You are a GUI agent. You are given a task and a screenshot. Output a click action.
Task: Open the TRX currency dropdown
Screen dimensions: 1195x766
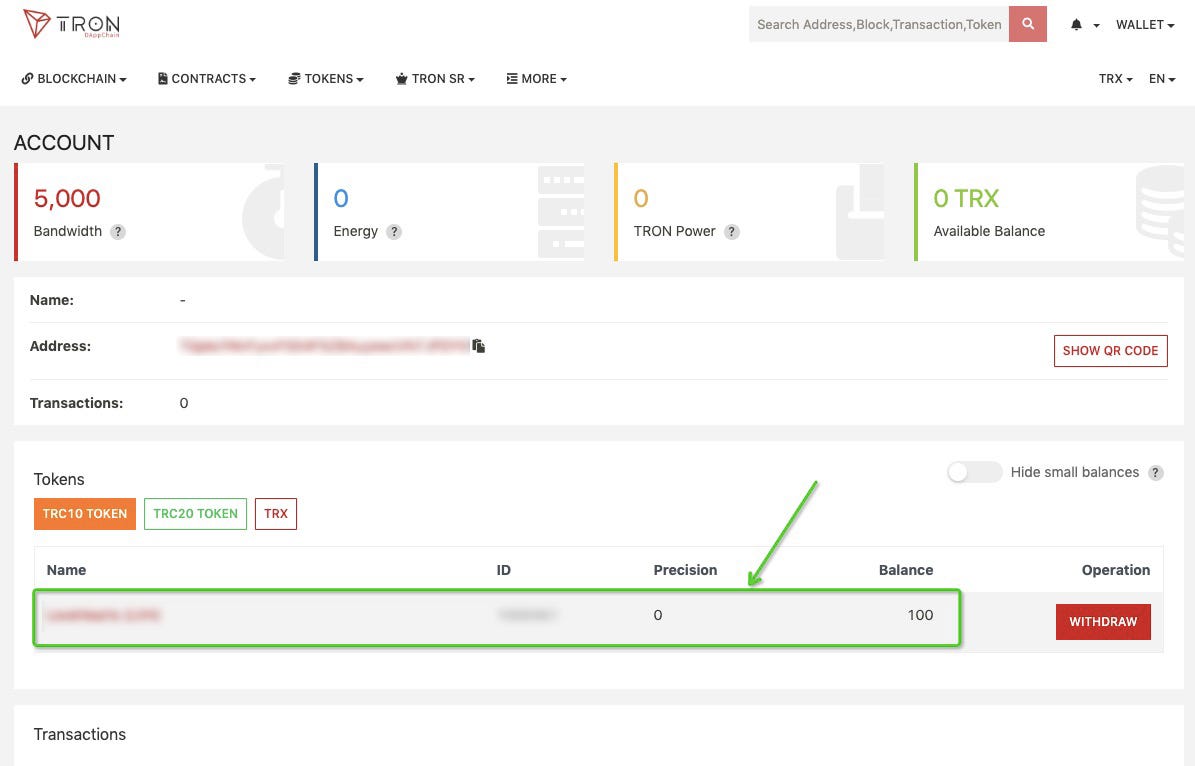click(x=1116, y=79)
